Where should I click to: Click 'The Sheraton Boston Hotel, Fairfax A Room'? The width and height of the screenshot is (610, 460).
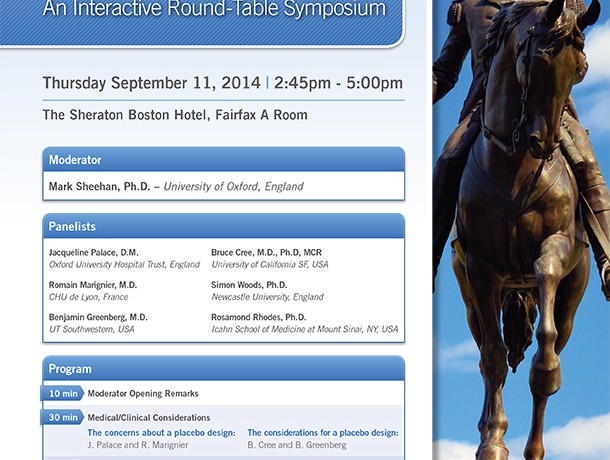point(175,115)
